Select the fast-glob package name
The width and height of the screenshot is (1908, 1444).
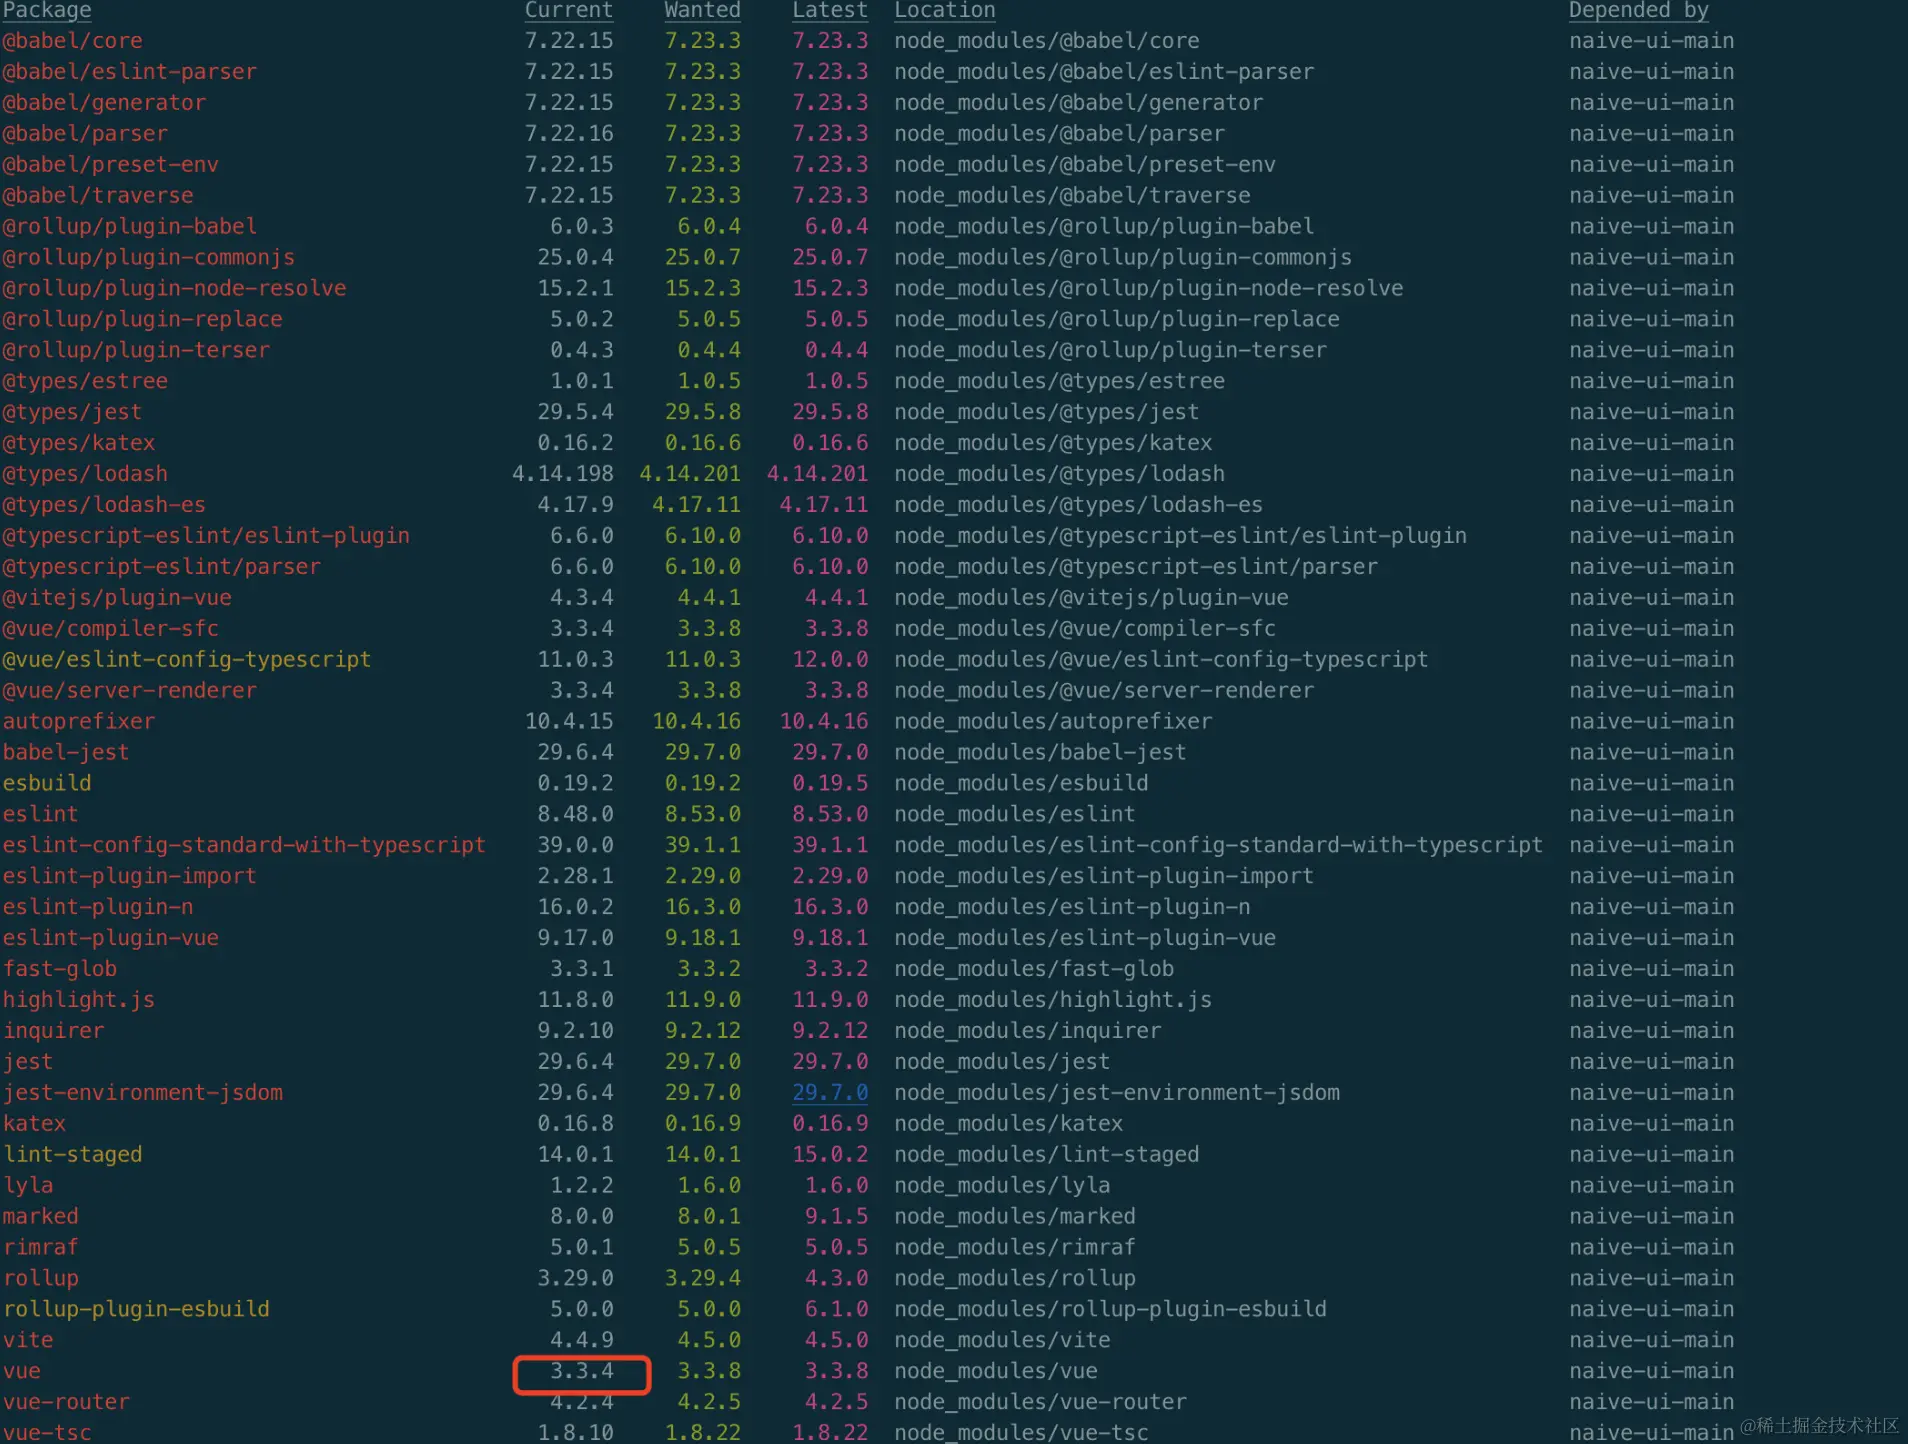pos(60,969)
